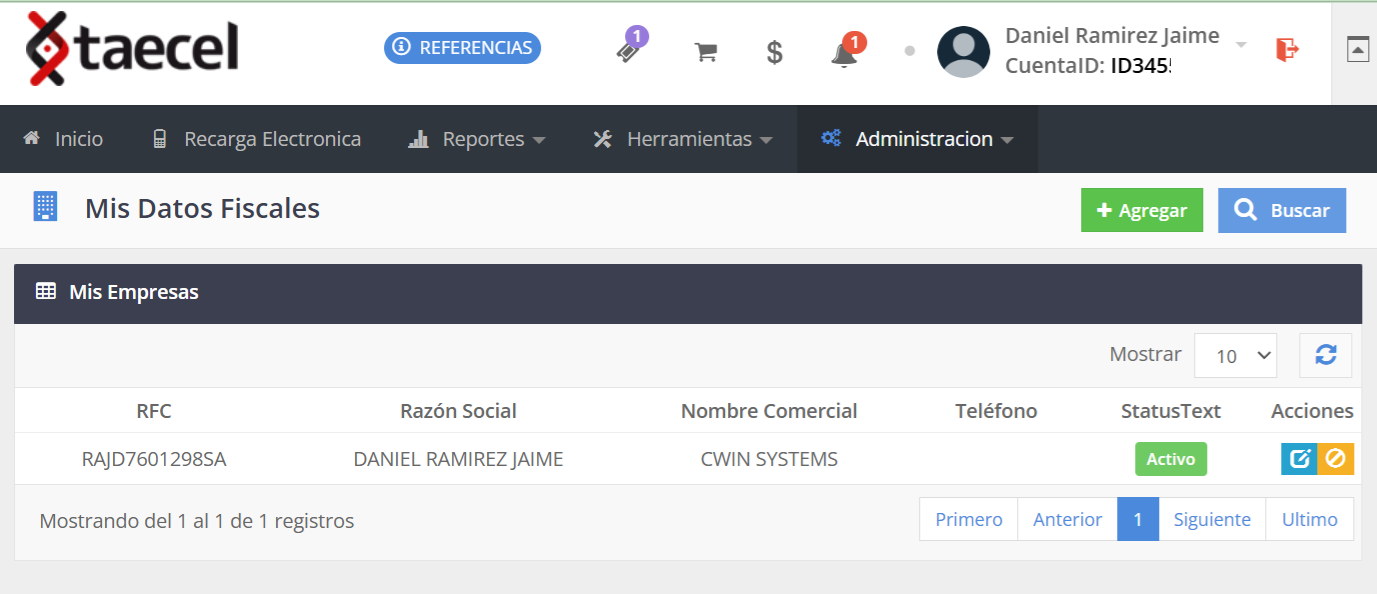Click the dollar sign balance icon
This screenshot has width=1377, height=594.
(774, 52)
